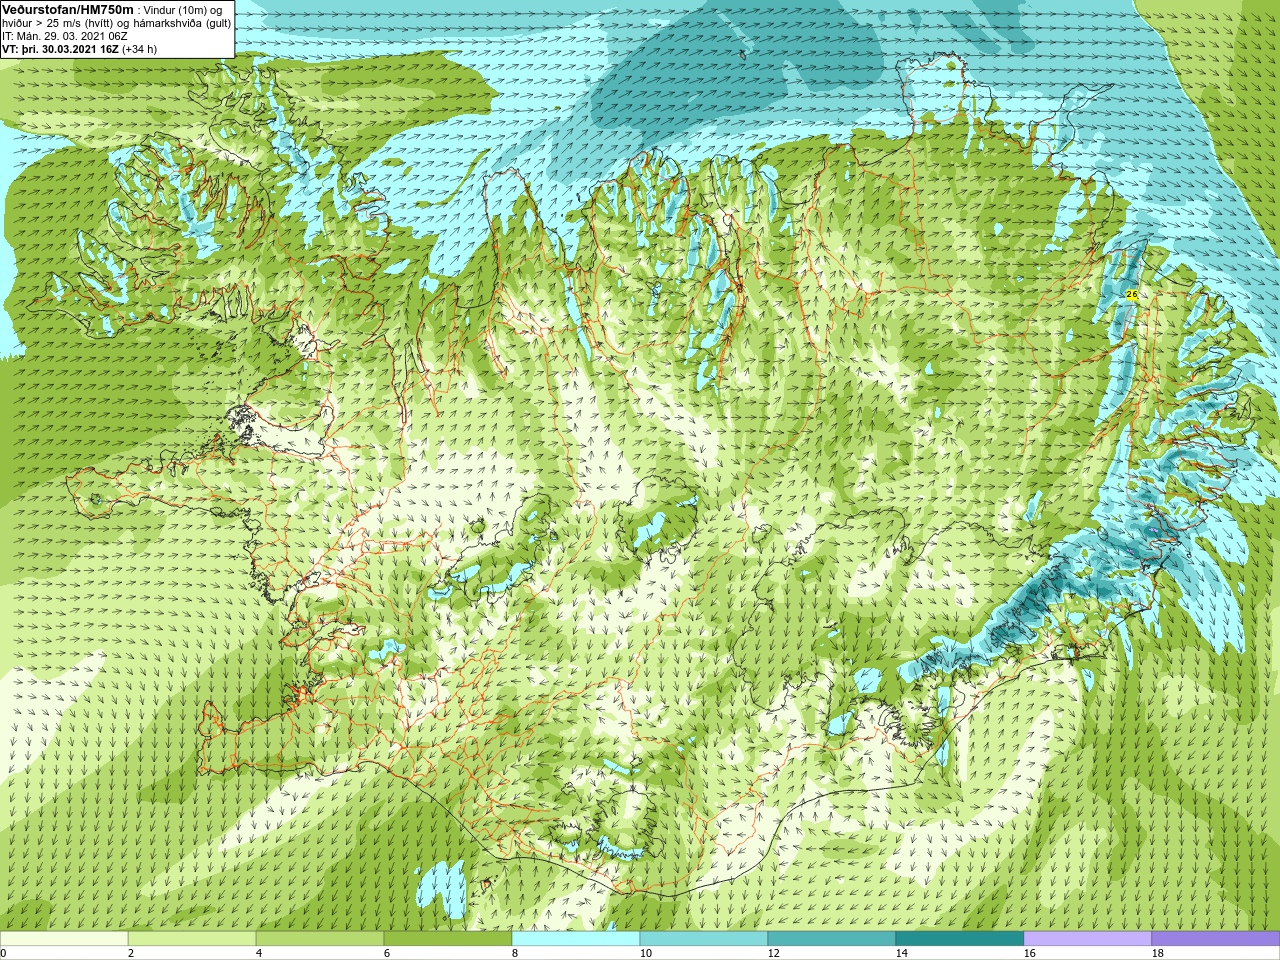This screenshot has height=960, width=1280.
Task: Click legend scale label '8'
Action: tap(515, 953)
